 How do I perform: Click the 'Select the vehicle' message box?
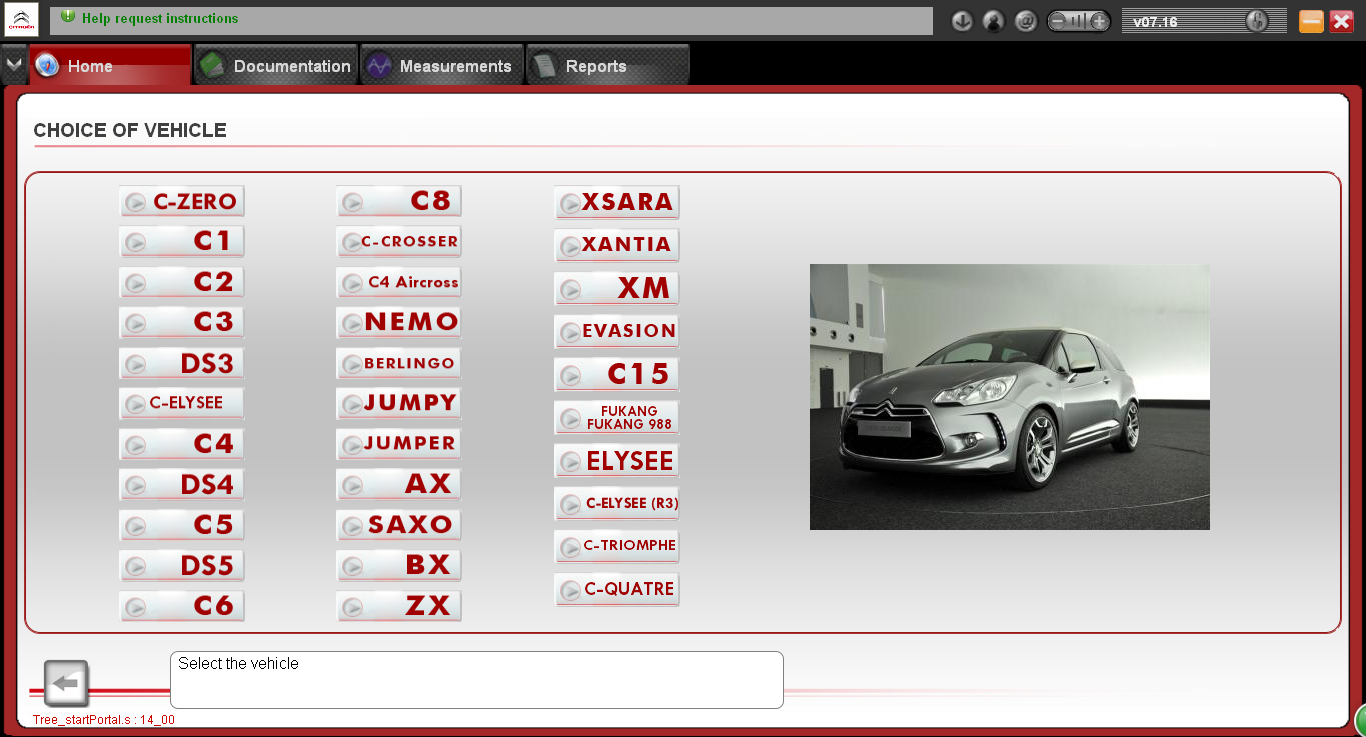[x=477, y=680]
